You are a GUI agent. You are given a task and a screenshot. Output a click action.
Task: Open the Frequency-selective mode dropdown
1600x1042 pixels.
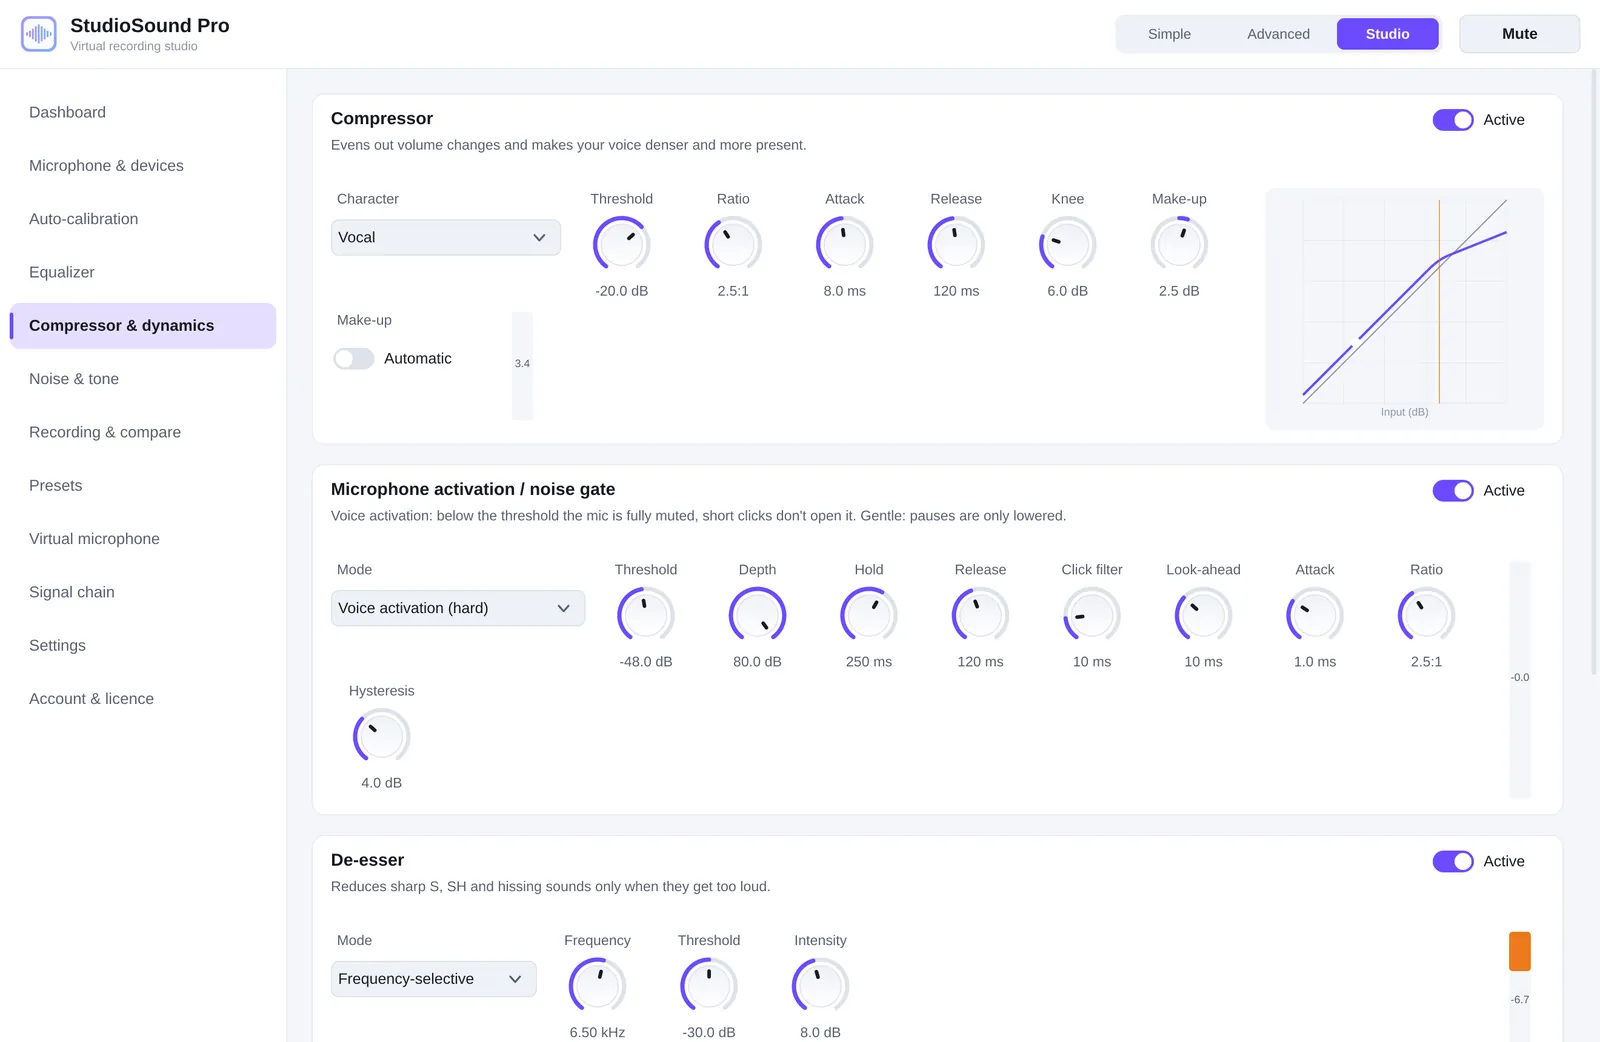[x=434, y=980]
